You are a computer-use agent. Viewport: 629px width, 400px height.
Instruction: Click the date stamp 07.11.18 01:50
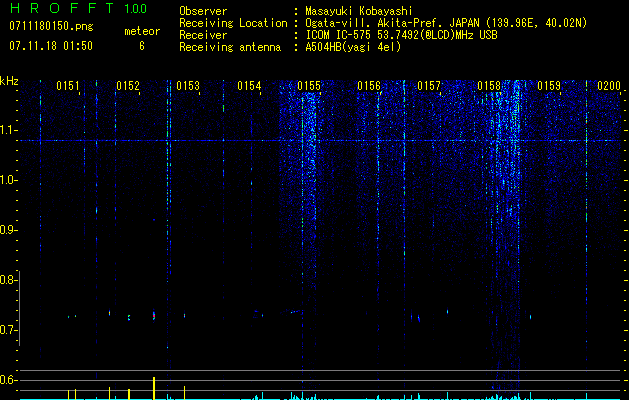pyautogui.click(x=51, y=46)
